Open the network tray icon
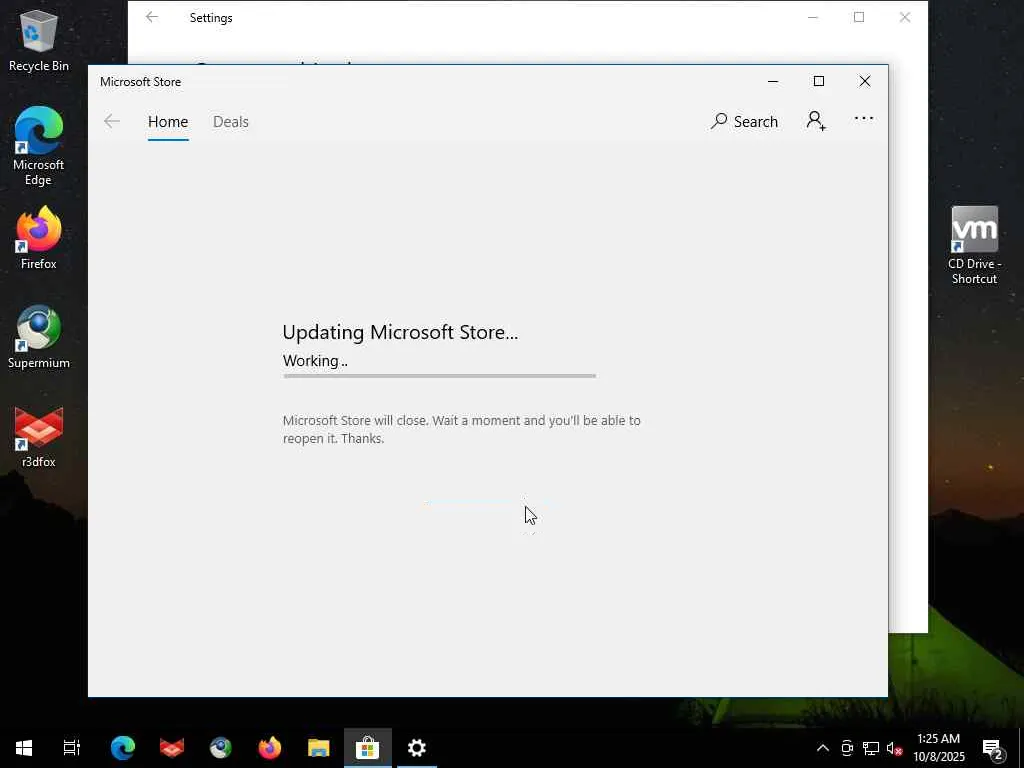1024x768 pixels. coord(871,748)
